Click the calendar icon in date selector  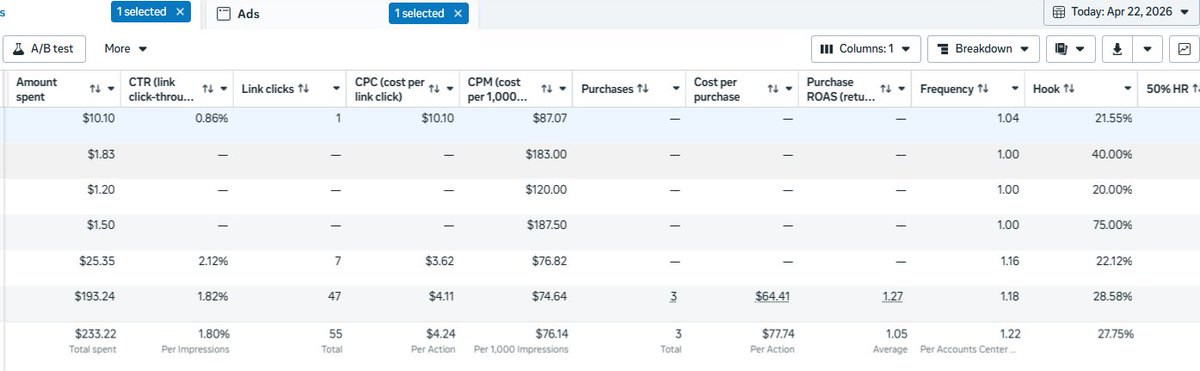pyautogui.click(x=1059, y=13)
